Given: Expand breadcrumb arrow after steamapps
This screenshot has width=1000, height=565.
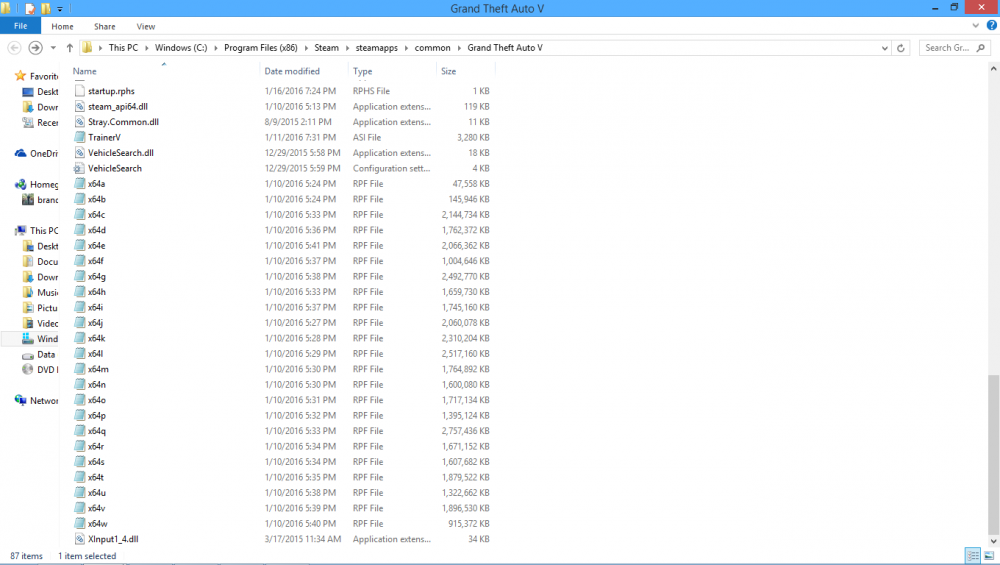Looking at the screenshot, I should point(406,48).
